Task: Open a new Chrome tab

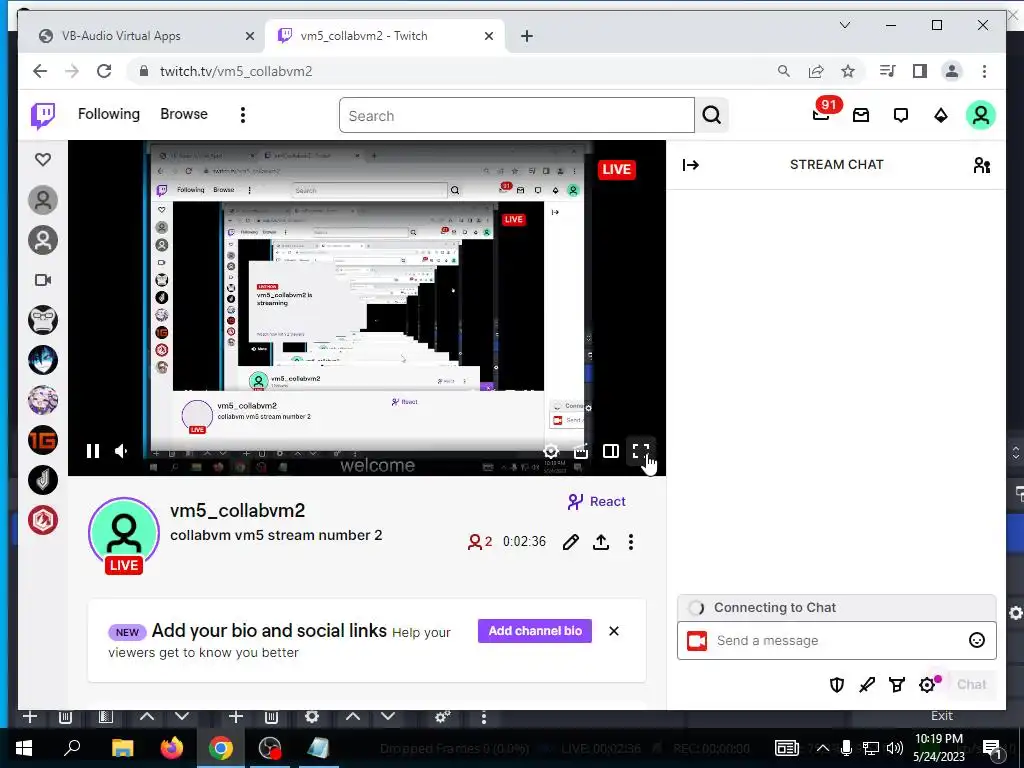Action: [527, 36]
